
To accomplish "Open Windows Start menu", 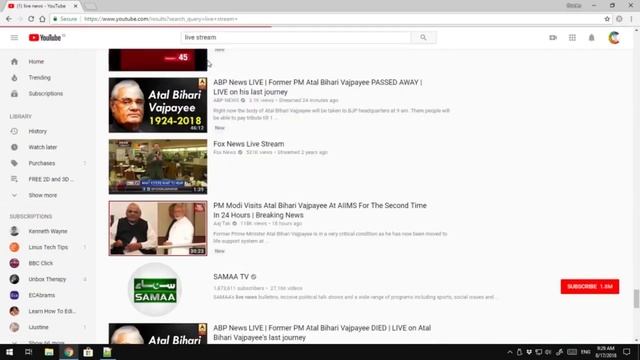I will (9, 352).
